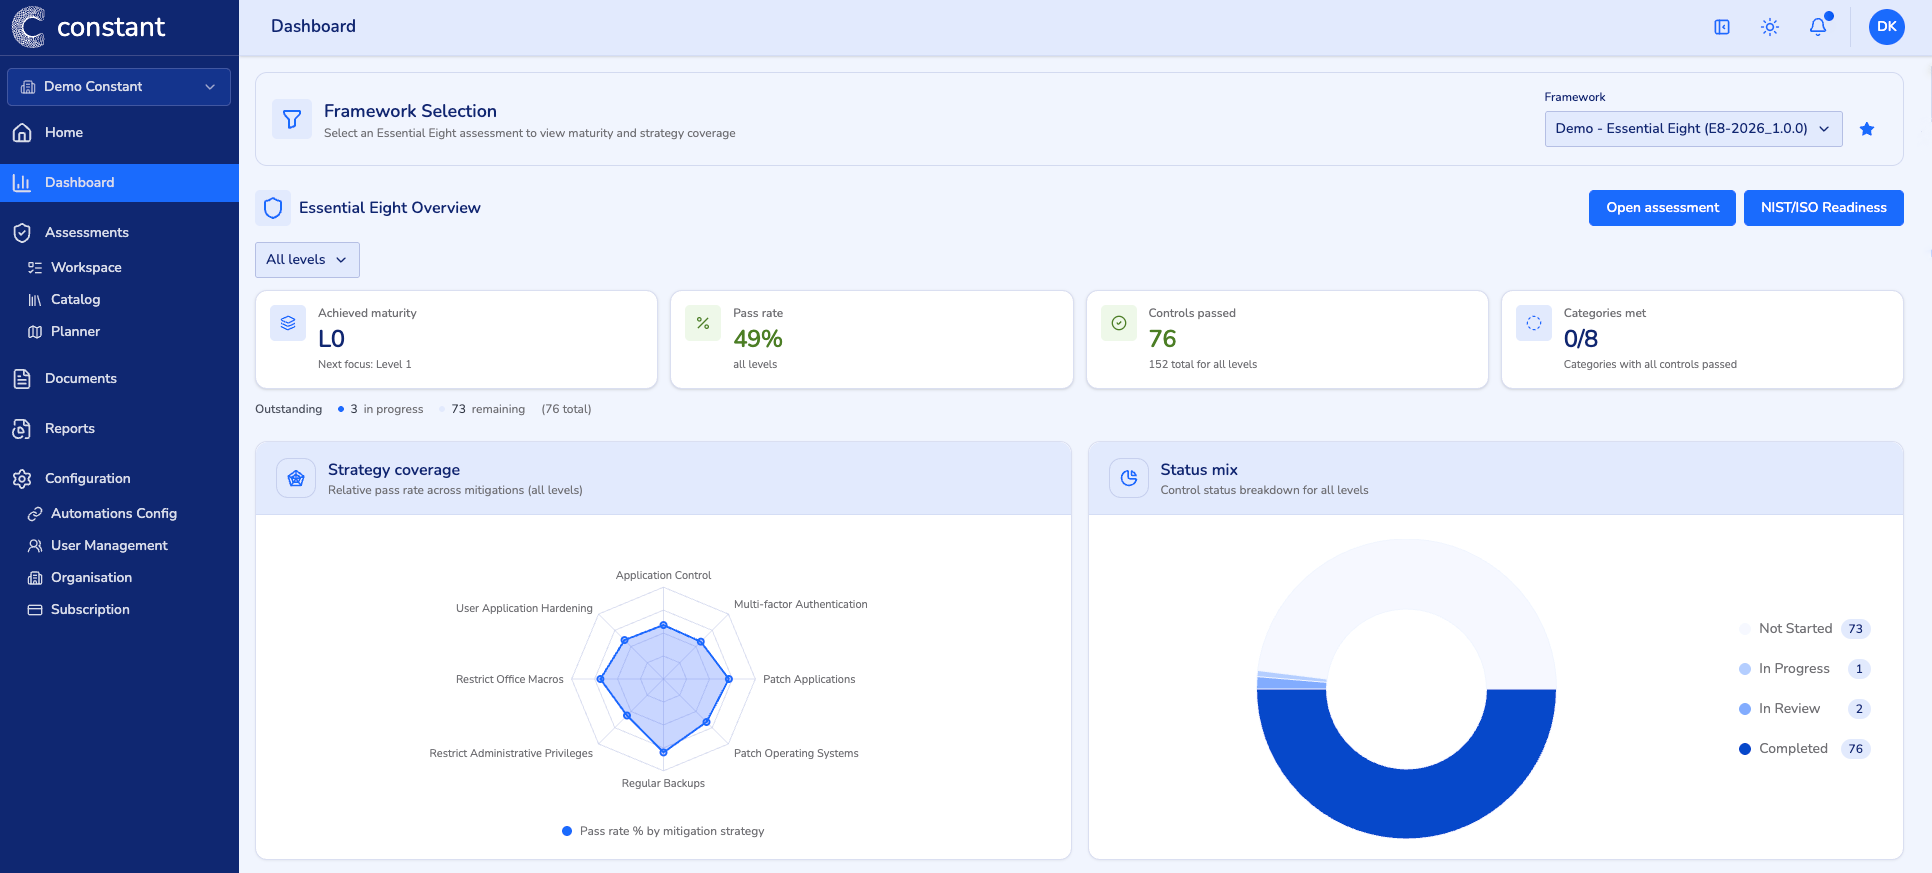Click the Categories met 0/8 card
This screenshot has width=1932, height=873.
1702,340
